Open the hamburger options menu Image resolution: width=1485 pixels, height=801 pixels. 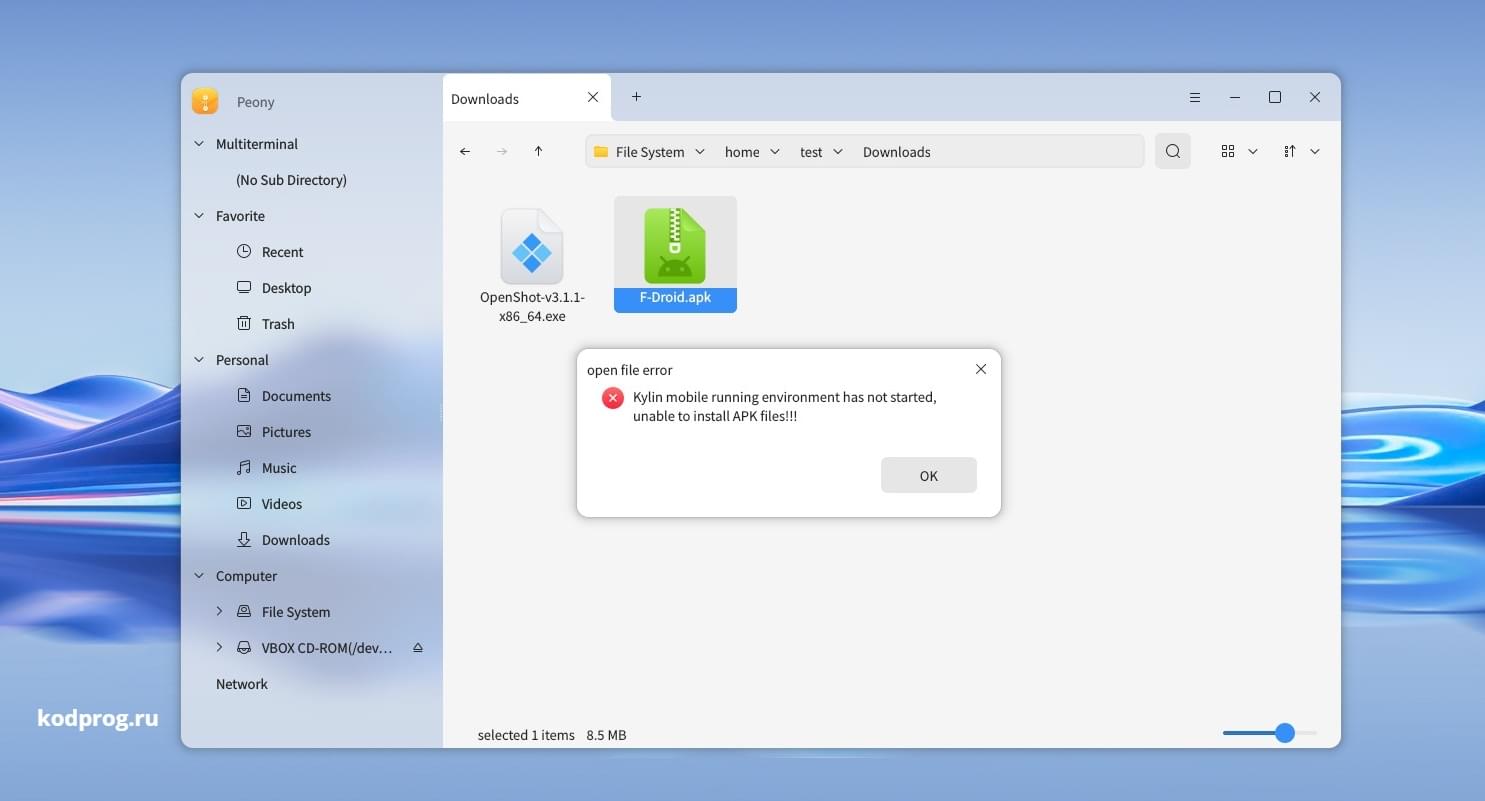(1195, 97)
